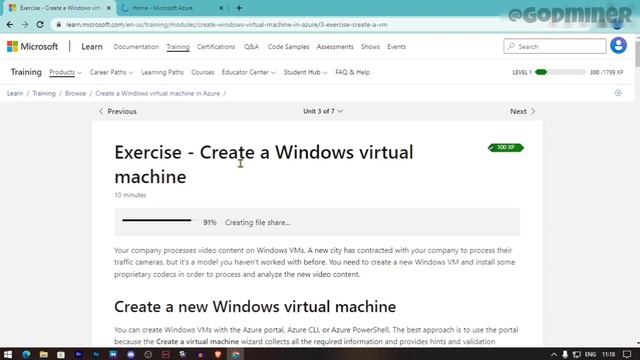Viewport: 640px width, 360px height.
Task: Open the network status tray icon
Action: pyautogui.click(x=576, y=354)
